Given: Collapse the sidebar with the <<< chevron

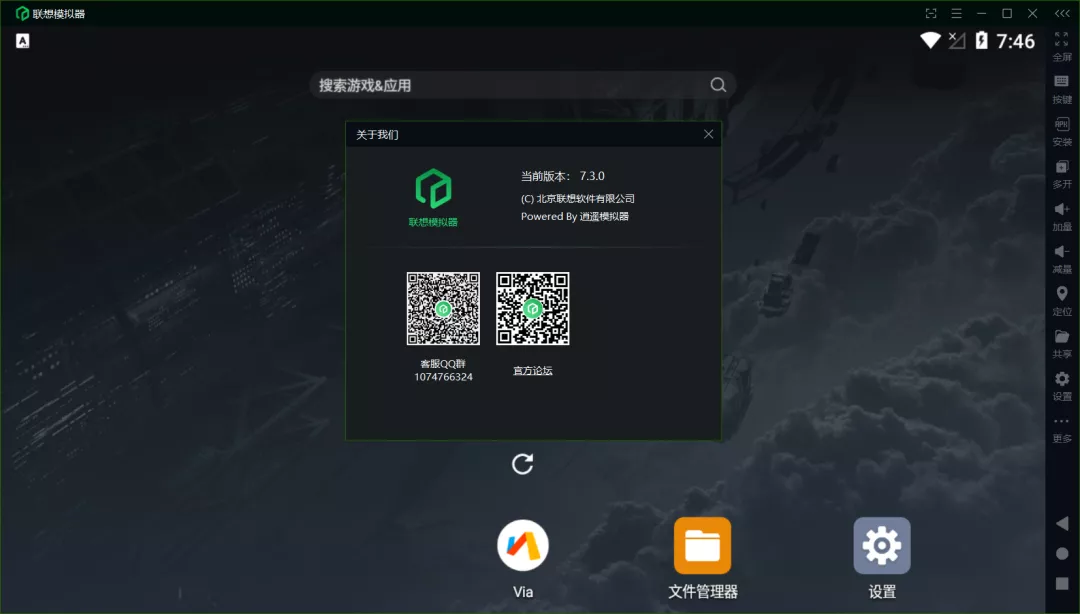Looking at the screenshot, I should pos(1061,13).
